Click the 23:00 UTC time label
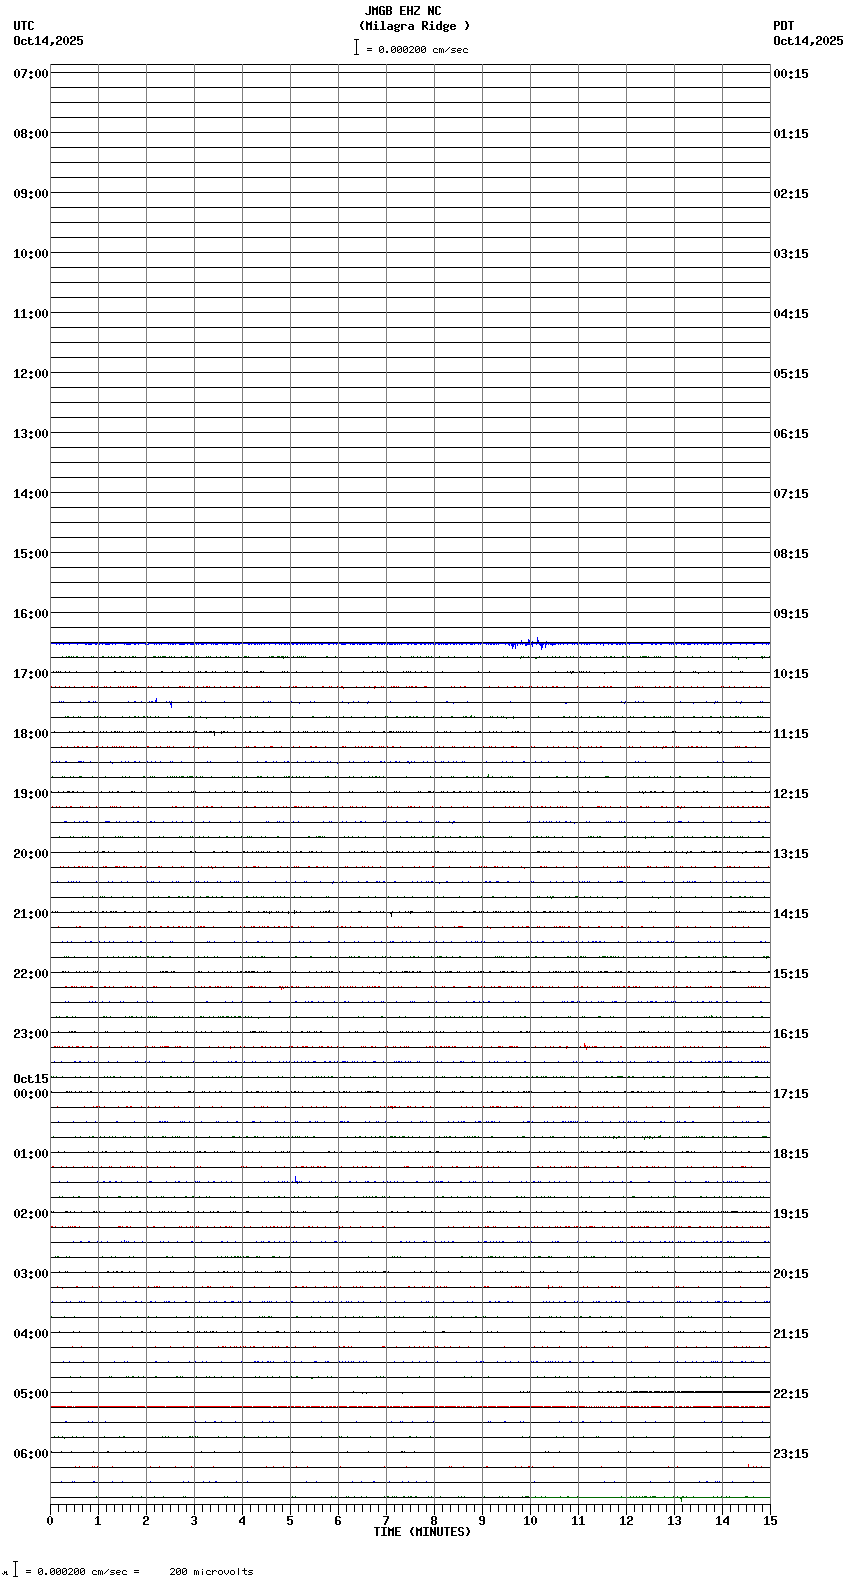 (31, 1034)
